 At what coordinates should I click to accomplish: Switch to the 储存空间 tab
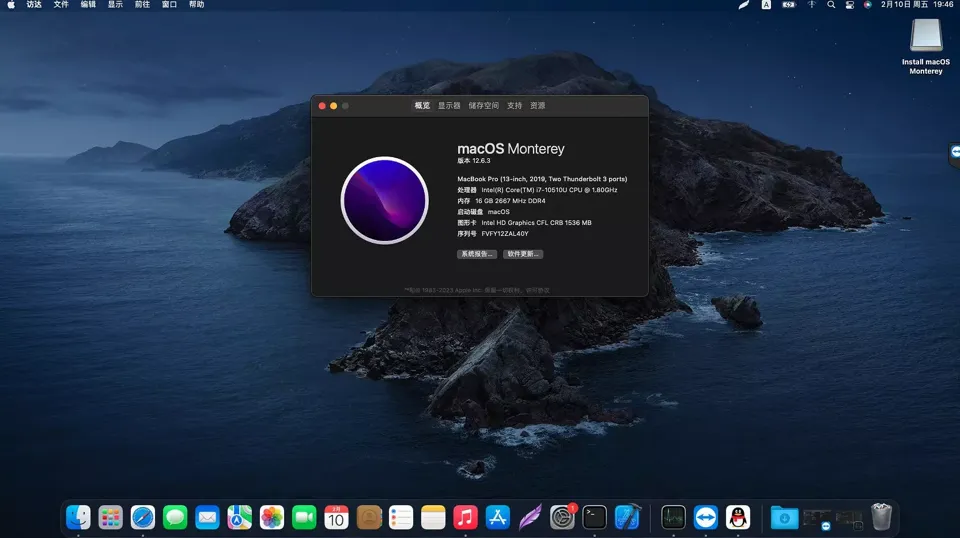[x=483, y=105]
